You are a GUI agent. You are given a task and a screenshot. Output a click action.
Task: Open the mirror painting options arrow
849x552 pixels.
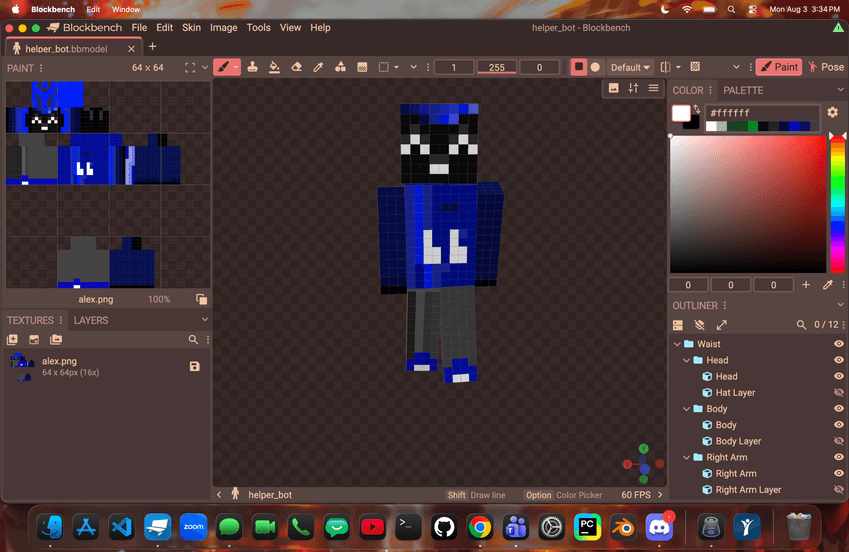[x=678, y=67]
